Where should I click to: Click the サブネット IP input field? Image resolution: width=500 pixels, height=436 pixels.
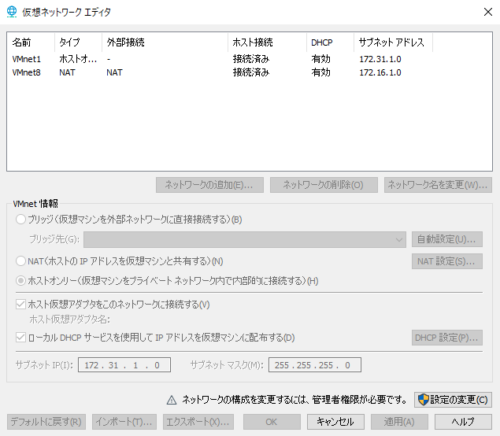(x=124, y=365)
